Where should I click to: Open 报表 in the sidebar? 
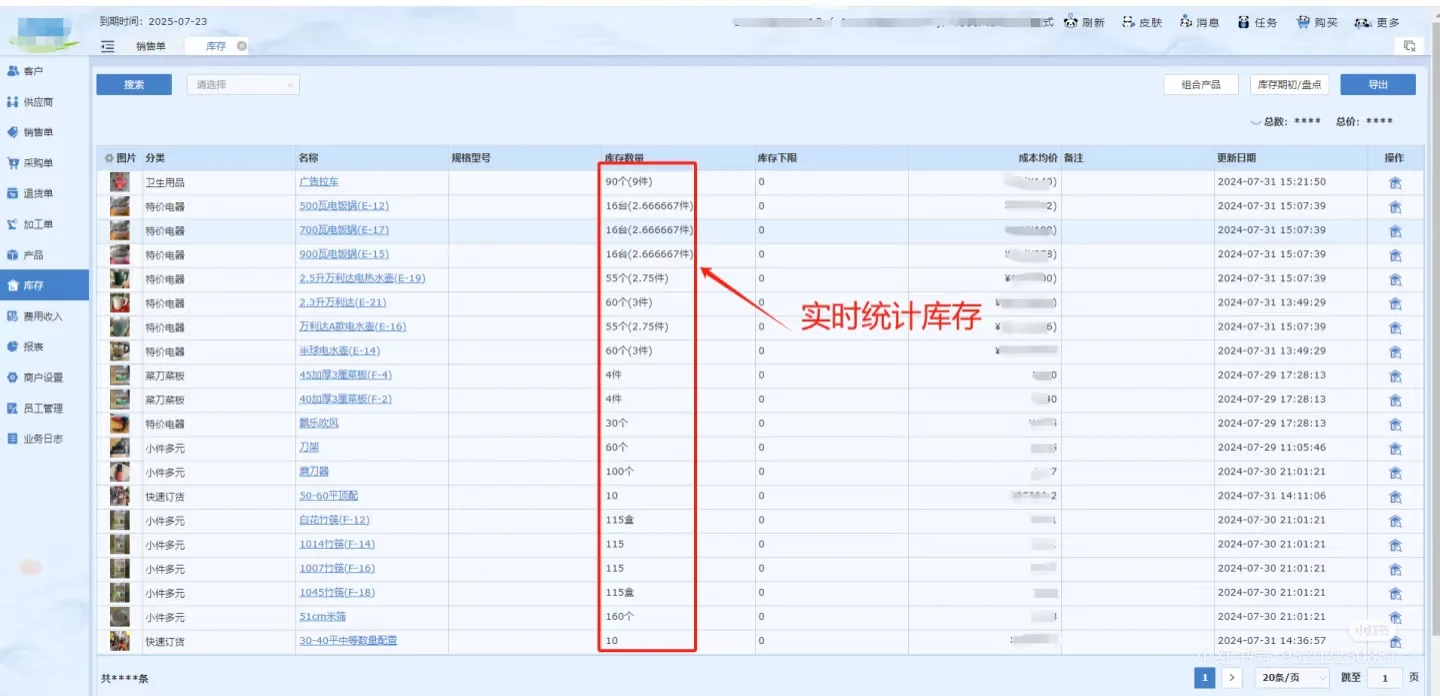point(44,347)
